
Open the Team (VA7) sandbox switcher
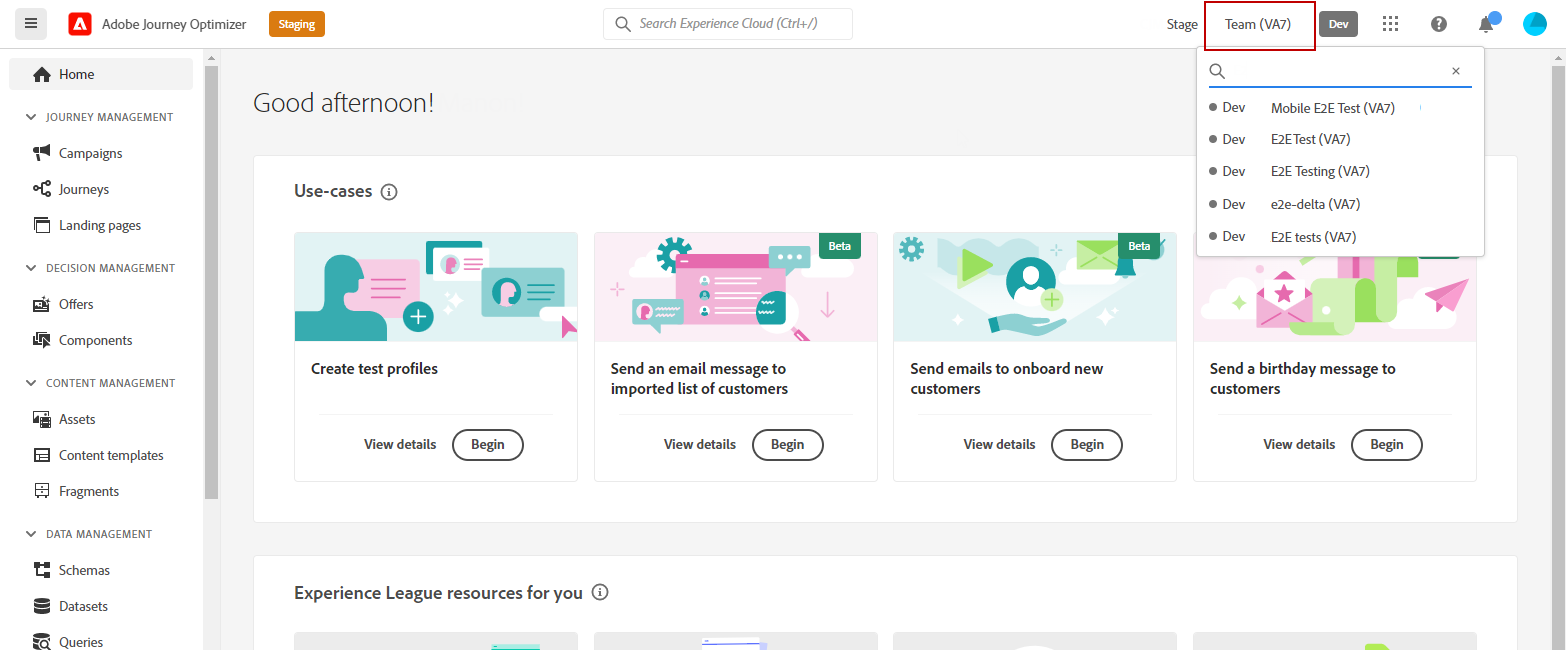(1258, 24)
